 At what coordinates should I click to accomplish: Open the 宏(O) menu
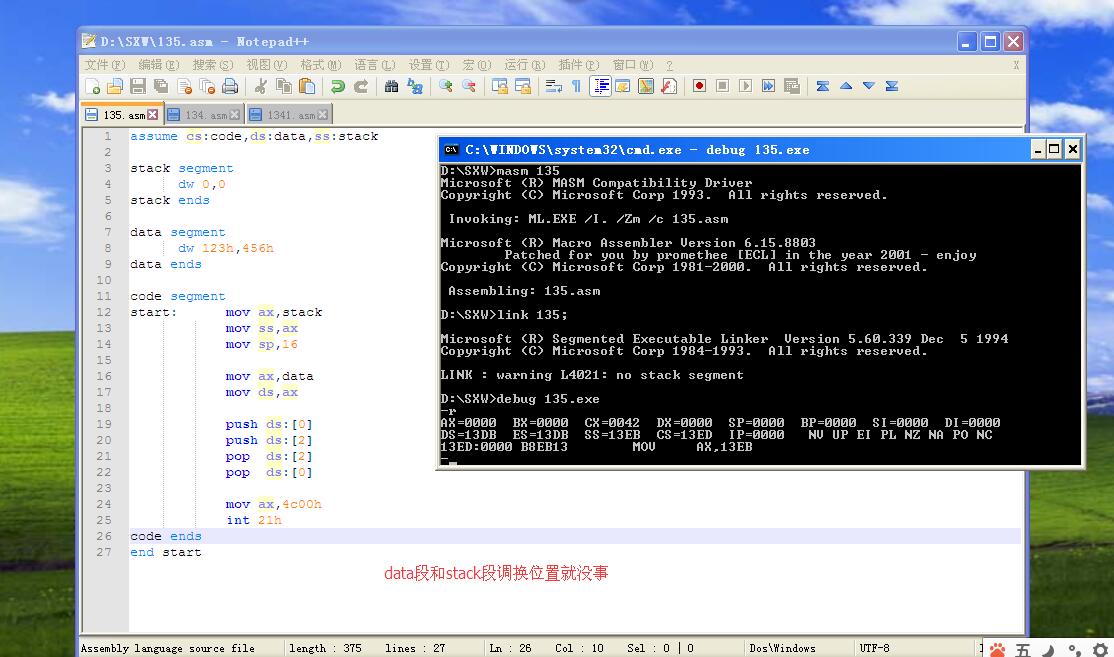click(x=477, y=65)
